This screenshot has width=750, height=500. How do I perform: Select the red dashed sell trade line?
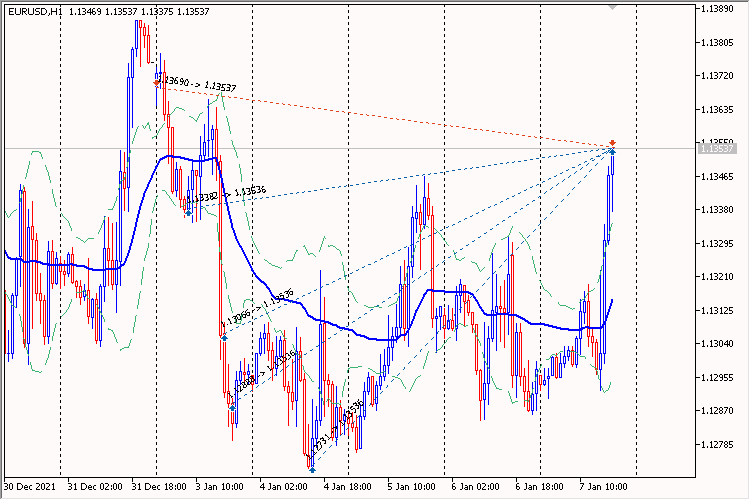click(385, 117)
